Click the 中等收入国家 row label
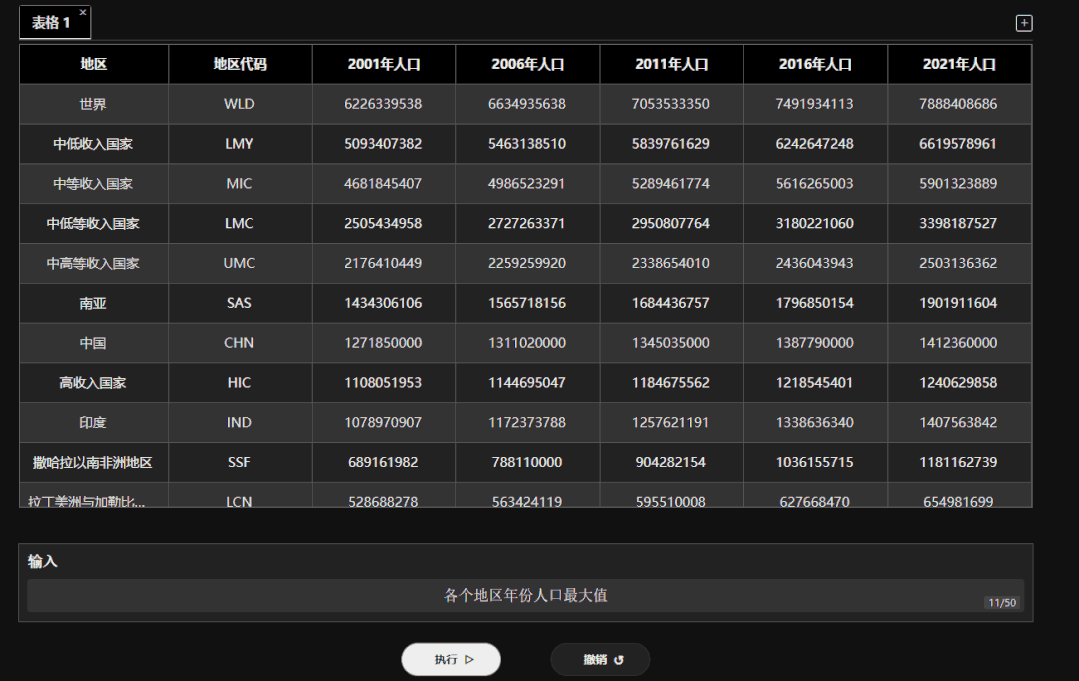Image resolution: width=1079 pixels, height=681 pixels. tap(94, 184)
